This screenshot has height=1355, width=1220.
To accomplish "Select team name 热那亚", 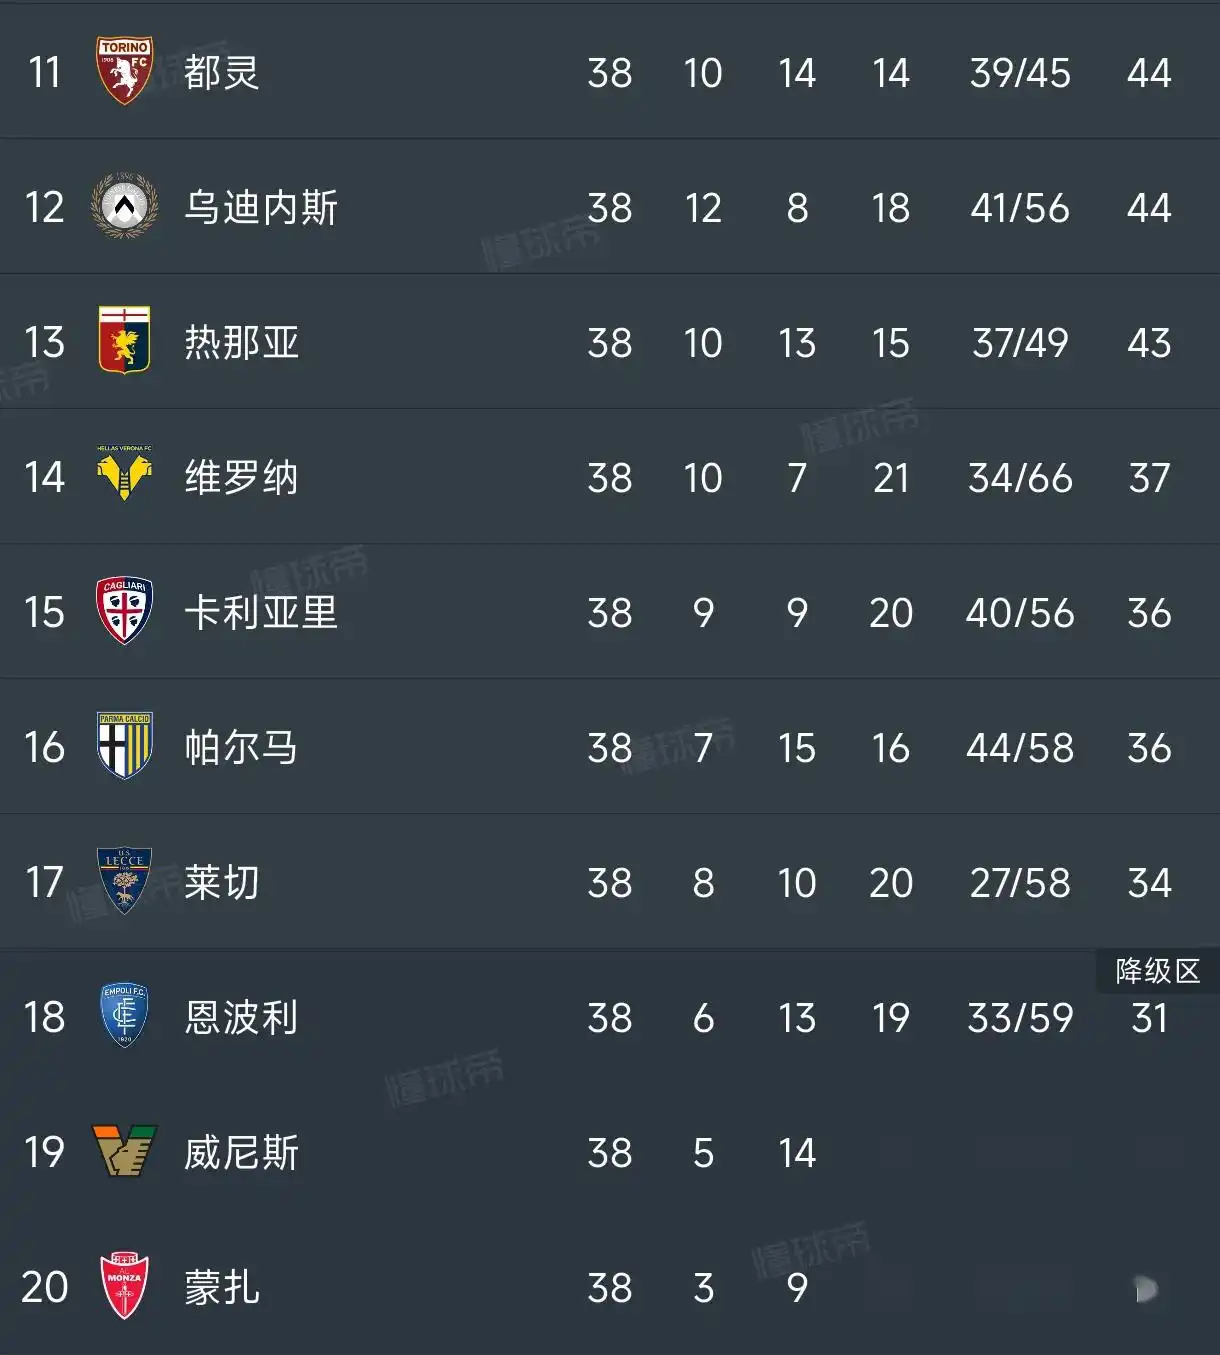I will 241,342.
